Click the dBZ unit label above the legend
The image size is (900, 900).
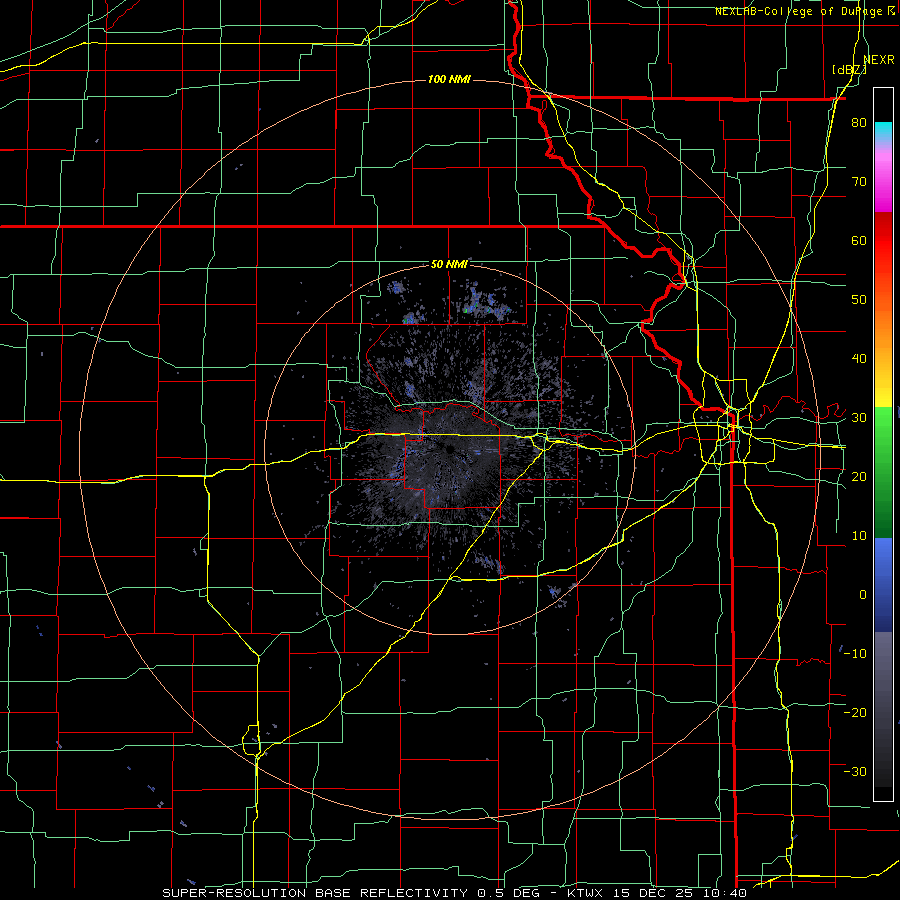pyautogui.click(x=849, y=69)
